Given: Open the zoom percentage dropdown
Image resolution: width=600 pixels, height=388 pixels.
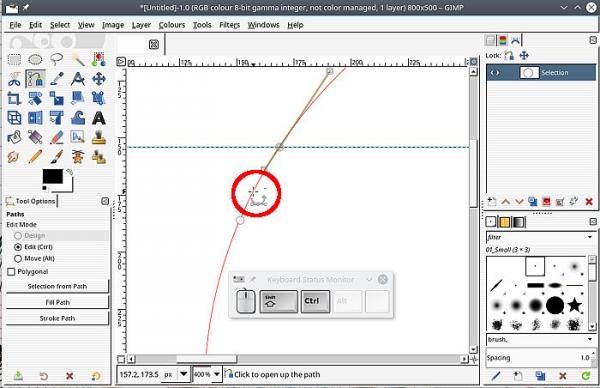Looking at the screenshot, I should (217, 374).
